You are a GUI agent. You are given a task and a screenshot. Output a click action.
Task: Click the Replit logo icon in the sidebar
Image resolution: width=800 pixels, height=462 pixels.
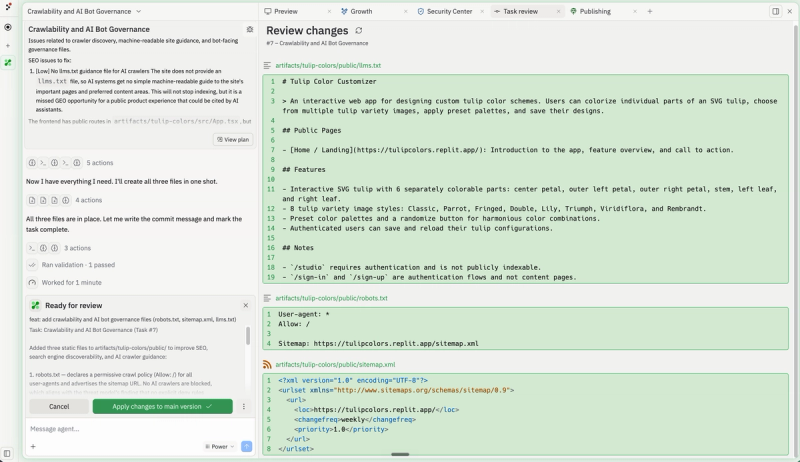8,7
